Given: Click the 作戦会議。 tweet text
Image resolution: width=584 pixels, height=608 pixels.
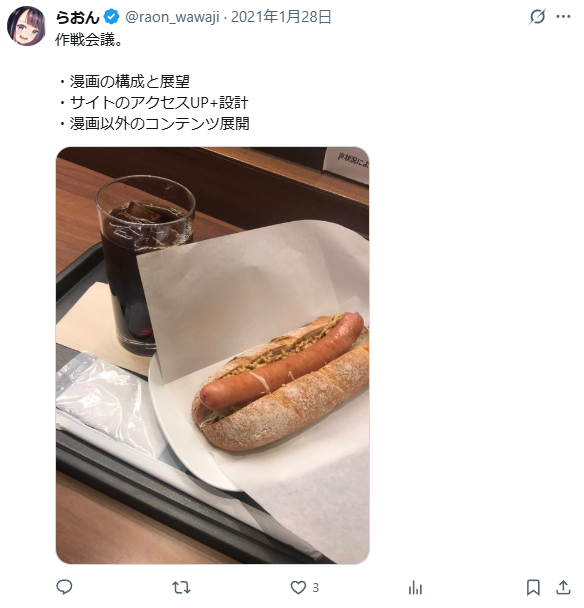Looking at the screenshot, I should tap(89, 40).
